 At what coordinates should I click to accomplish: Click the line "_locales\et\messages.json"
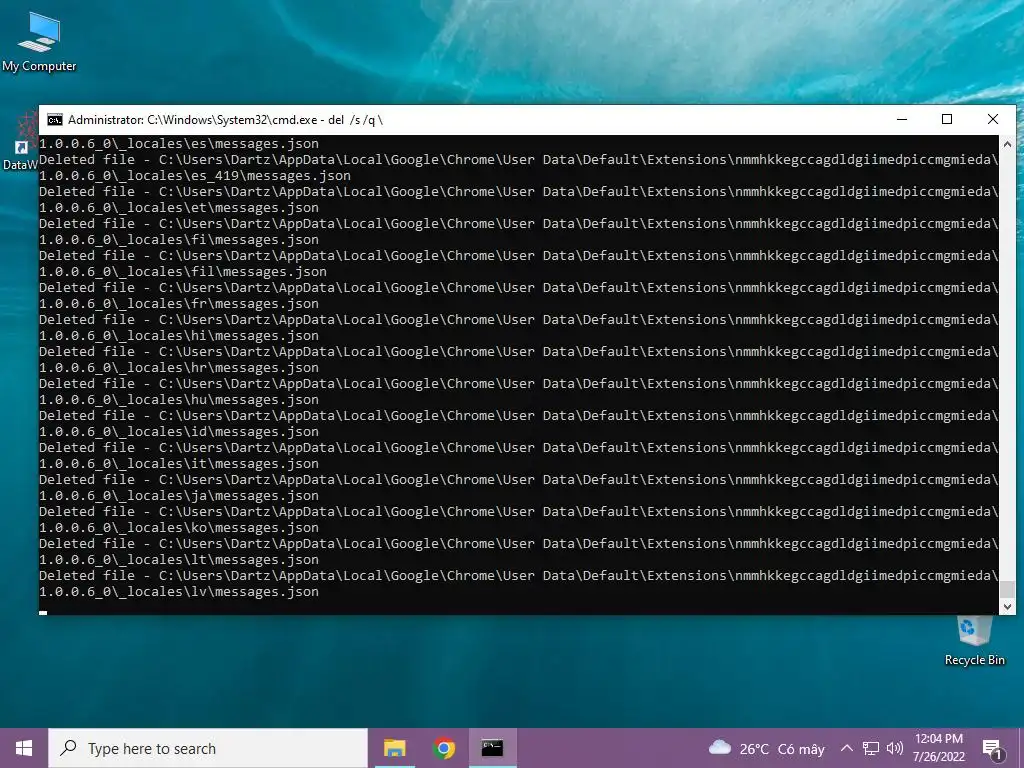[x=179, y=208]
